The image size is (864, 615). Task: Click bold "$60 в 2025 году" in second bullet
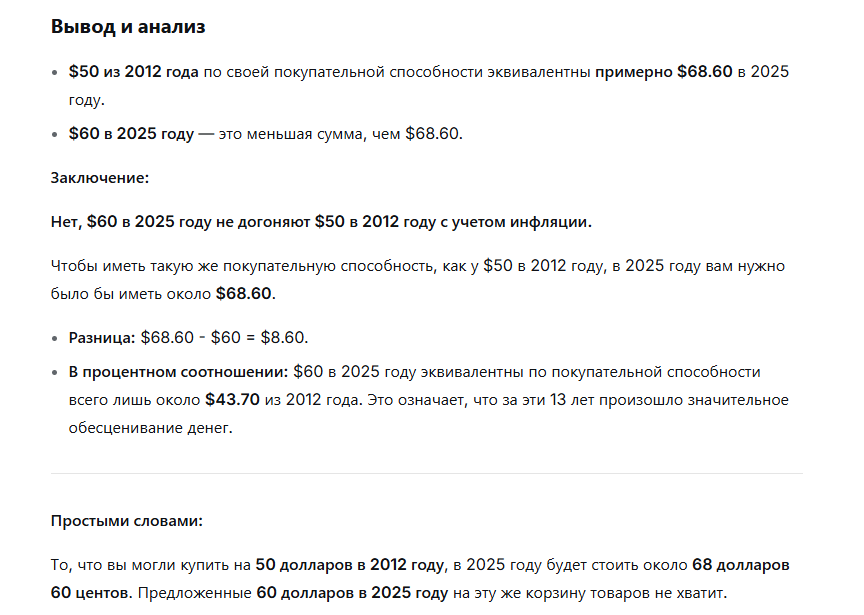tap(131, 133)
